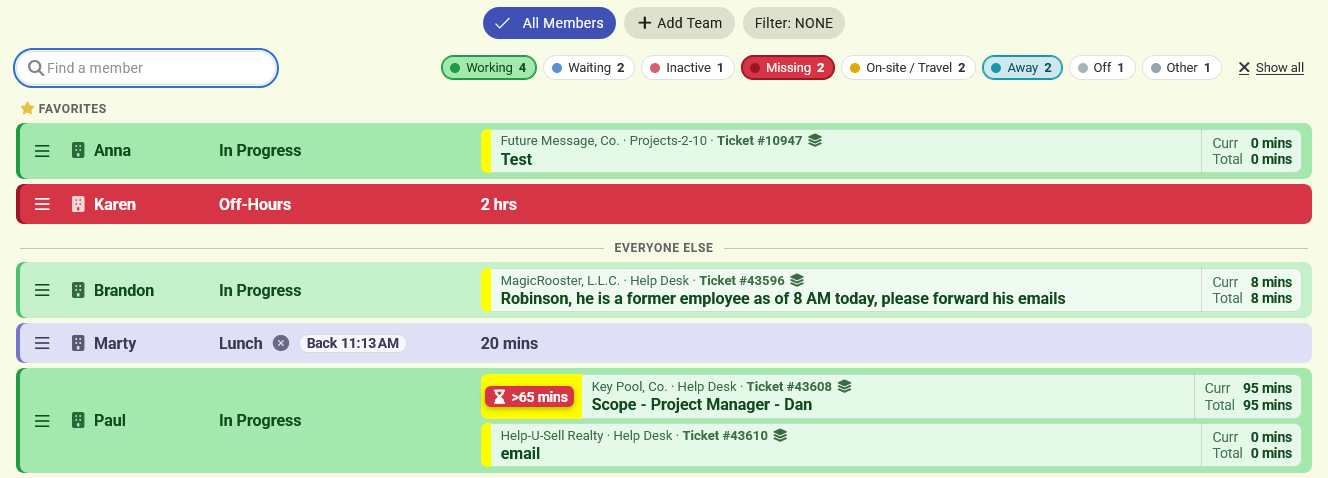
Task: Click the star icon beside FAVORITES
Action: pyautogui.click(x=27, y=108)
